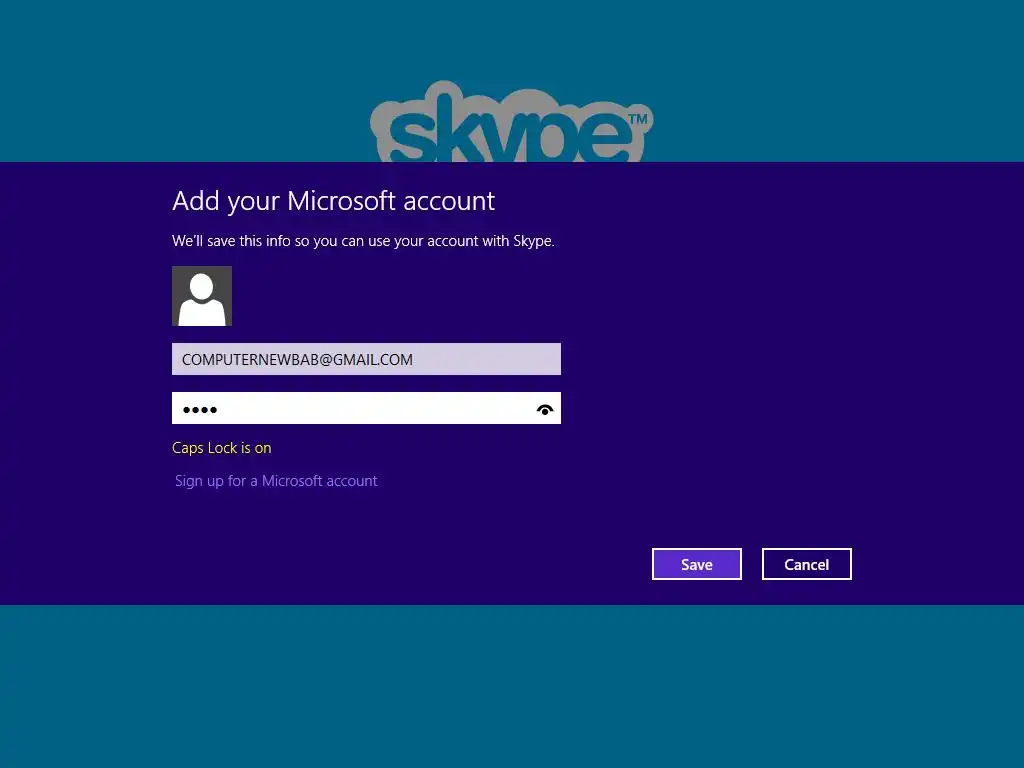Click the "We'll save this info" description text
1024x768 pixels.
click(x=363, y=241)
